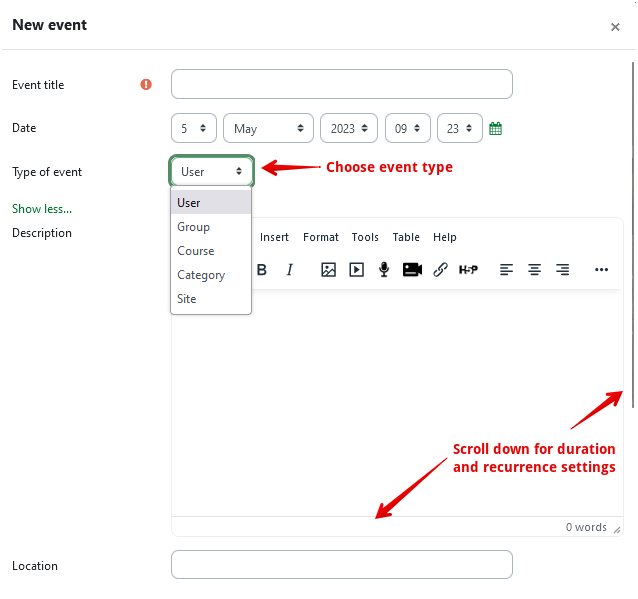Insert an image into the description
Viewport: 638px width, 599px height.
pos(328,270)
